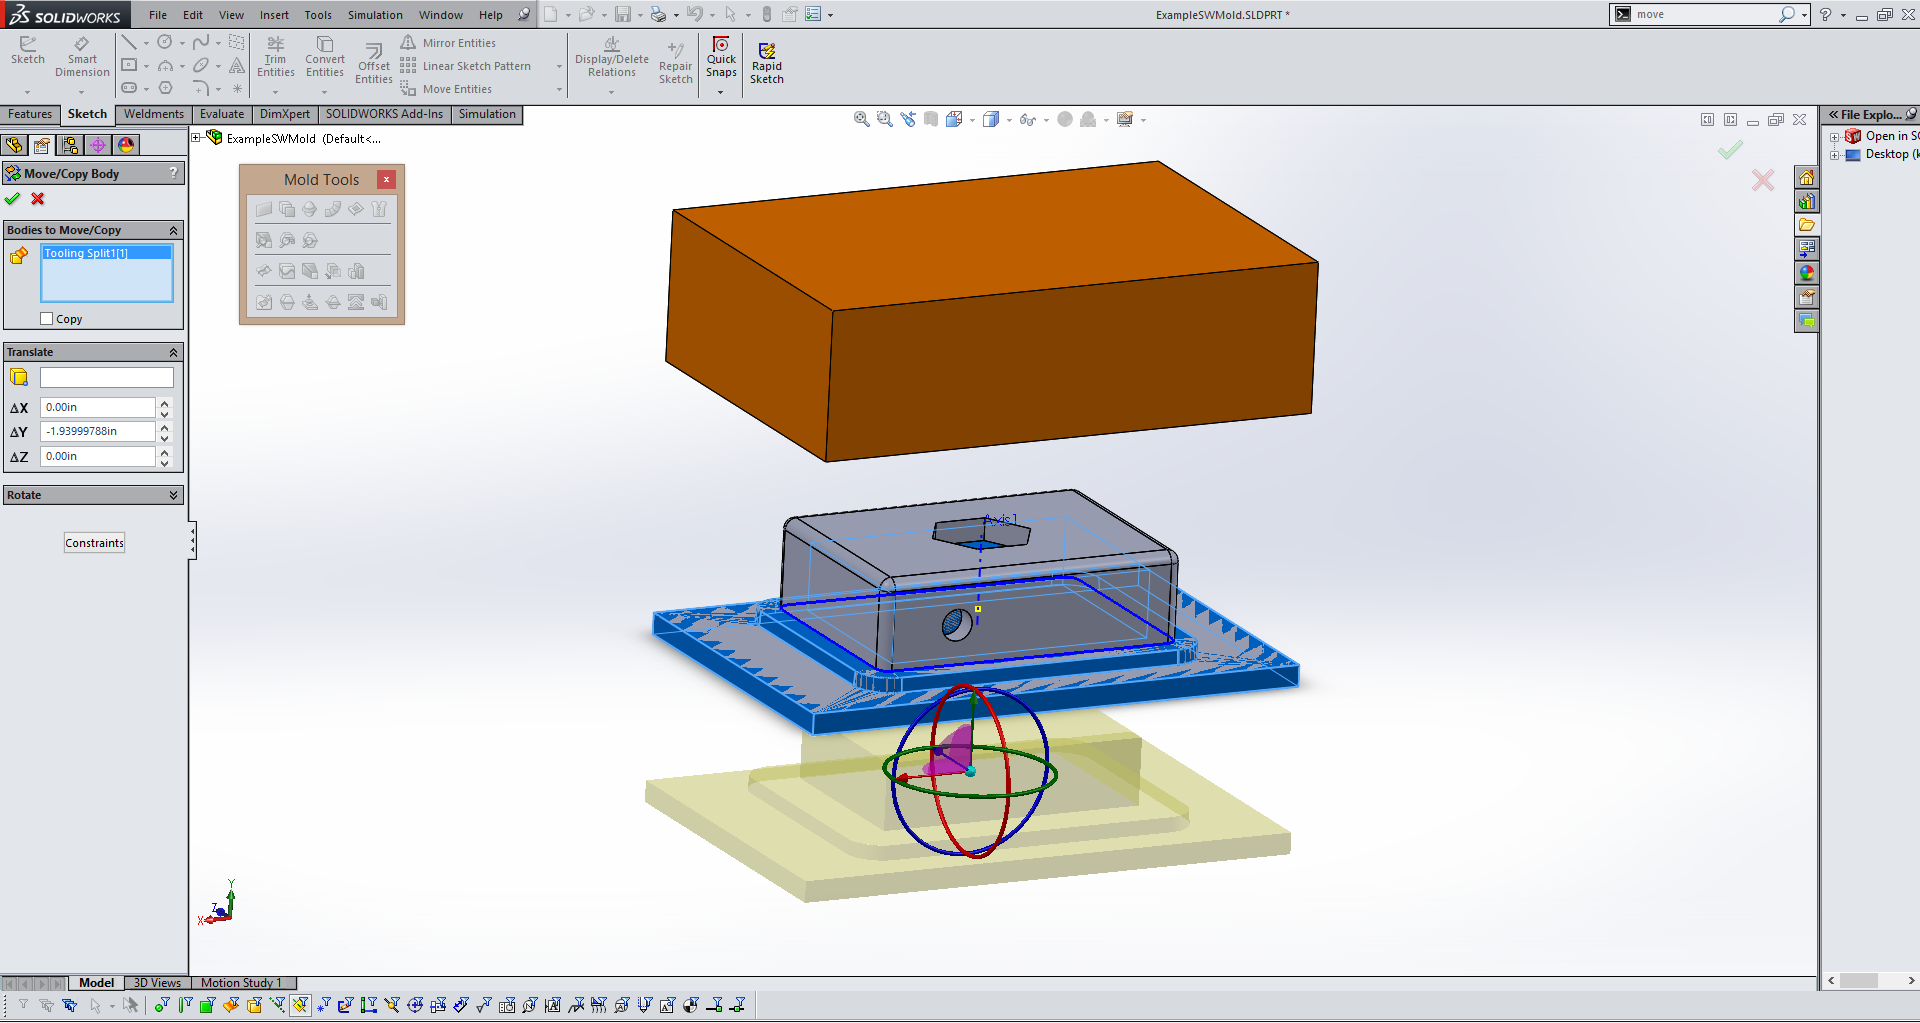Image resolution: width=1920 pixels, height=1023 pixels.
Task: Click the ΔY translation input field
Action: tap(98, 431)
